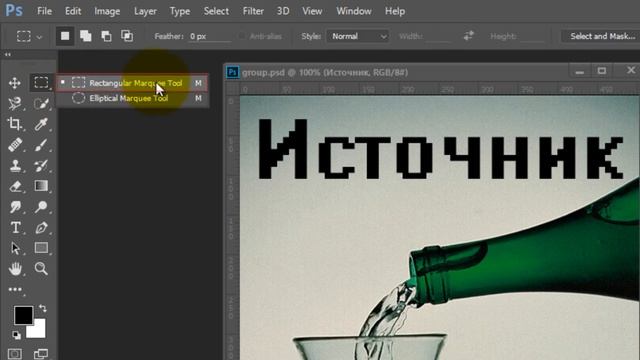Choose Add to selection mode
Image resolution: width=640 pixels, height=360 pixels.
pyautogui.click(x=86, y=36)
